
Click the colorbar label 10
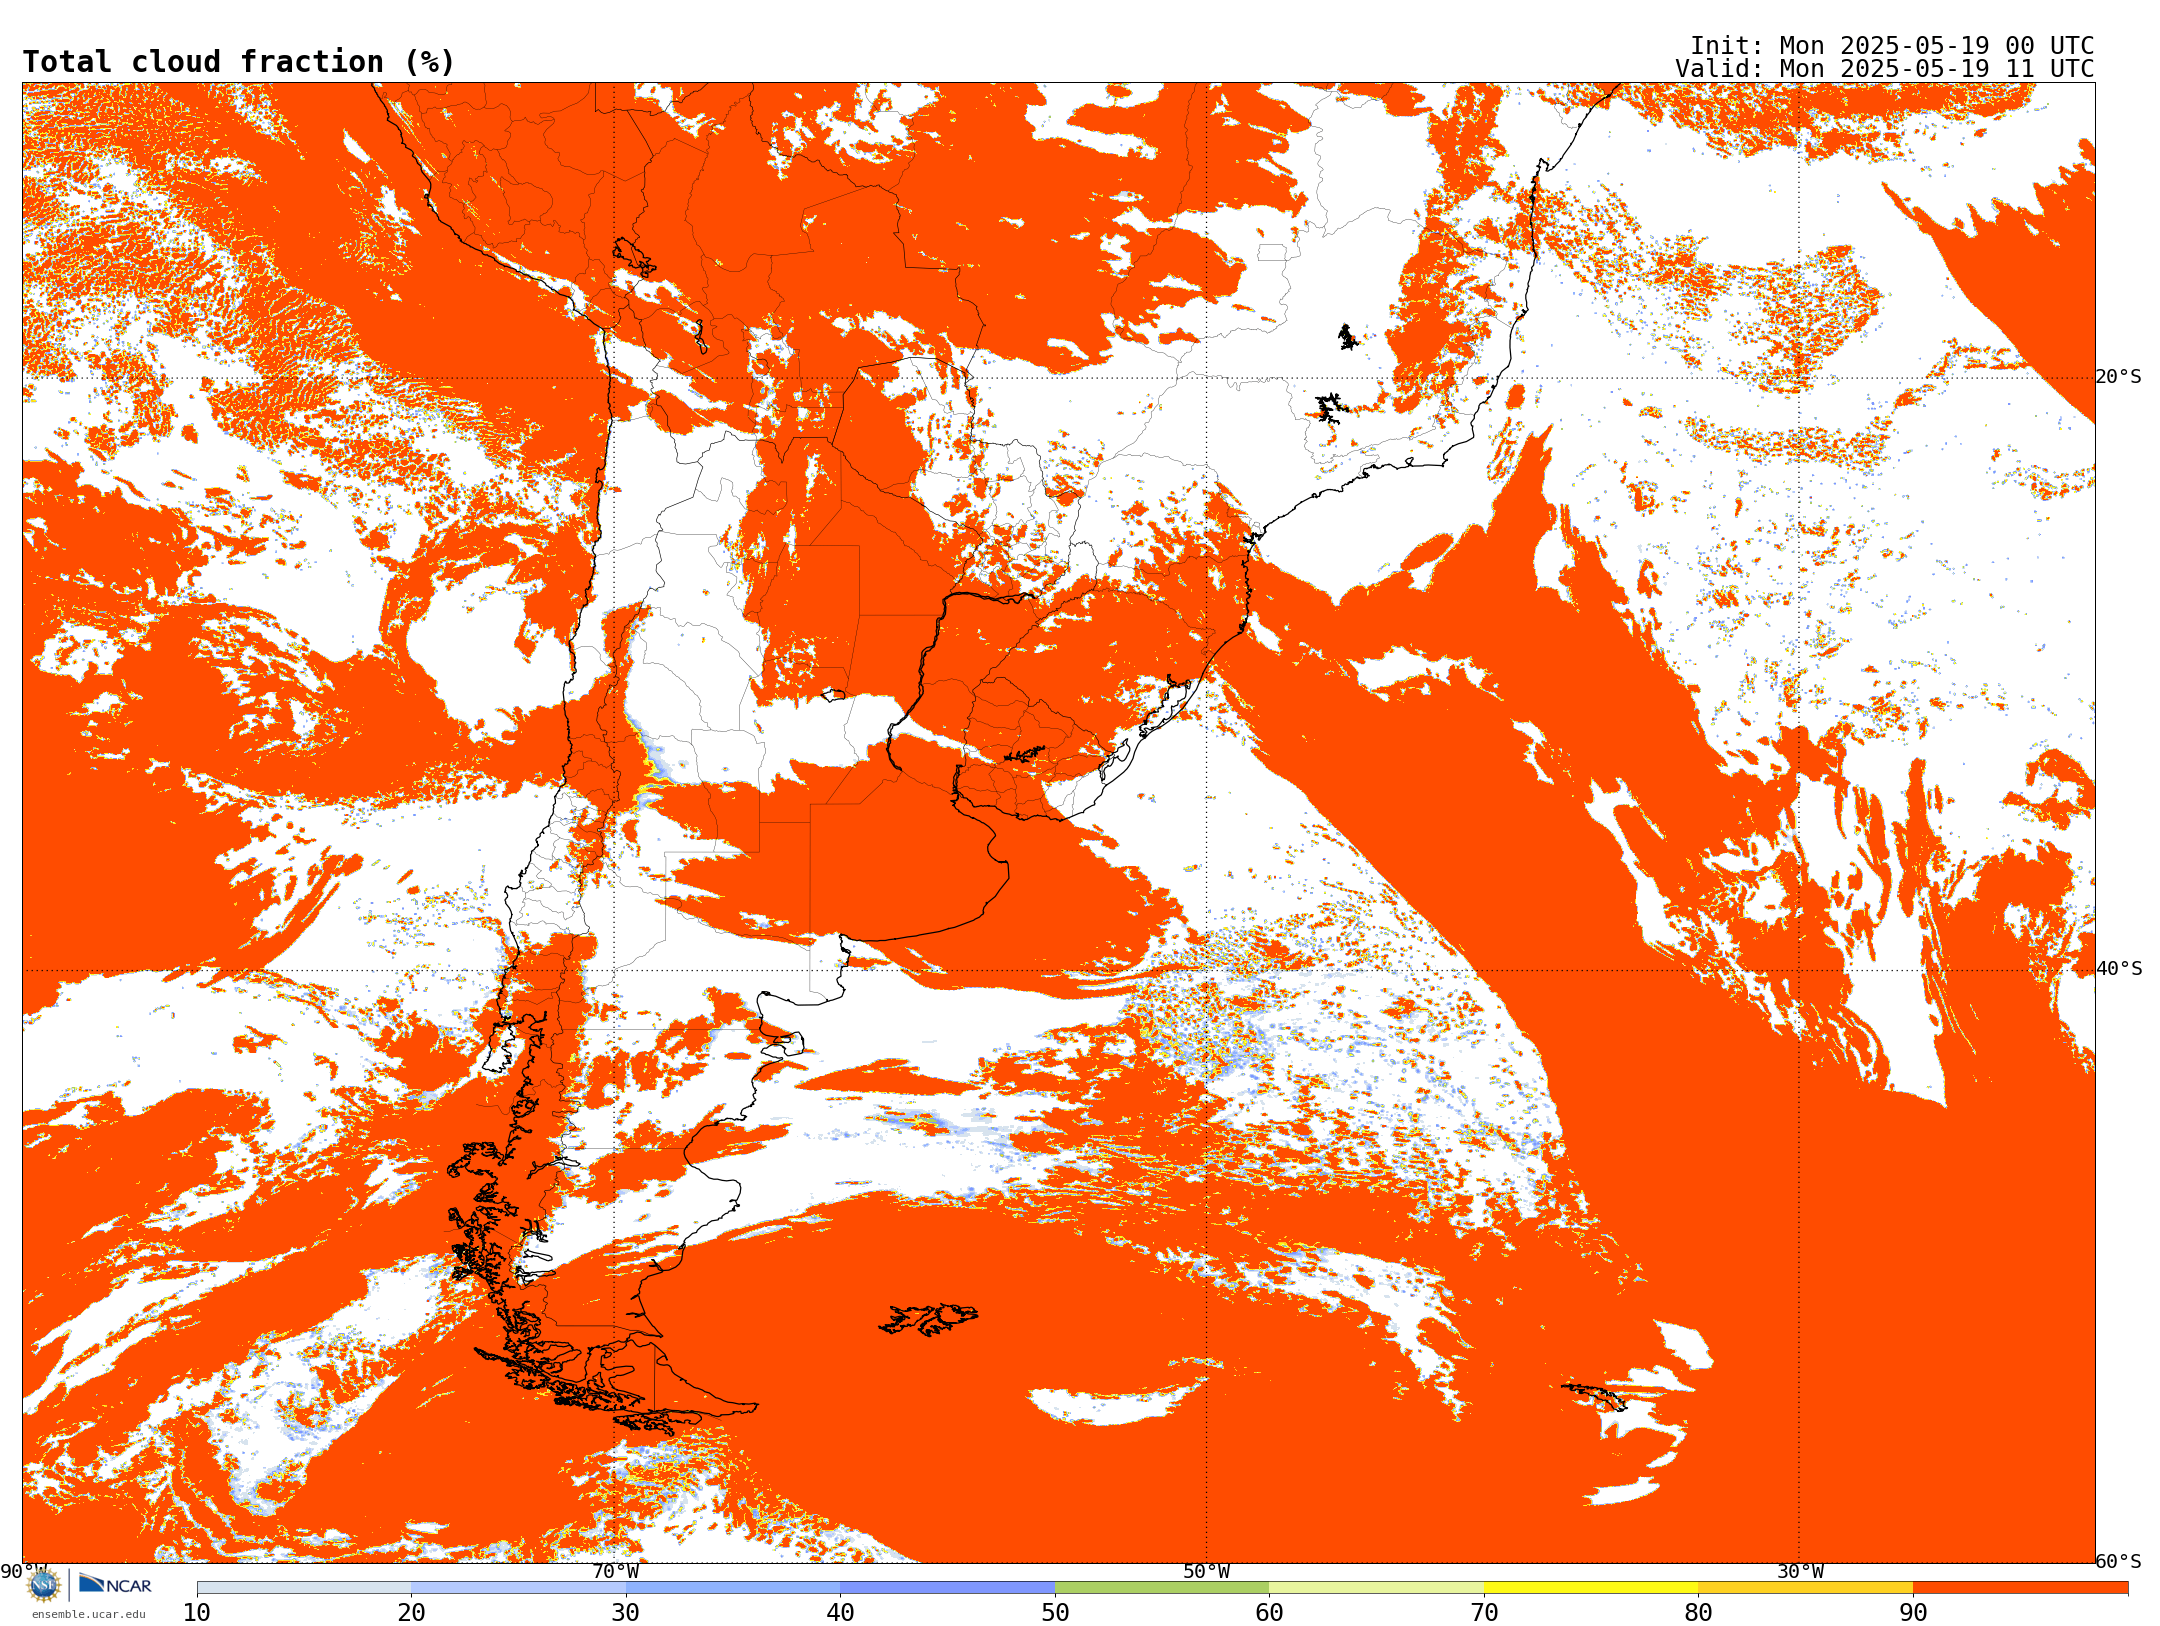tap(197, 1613)
